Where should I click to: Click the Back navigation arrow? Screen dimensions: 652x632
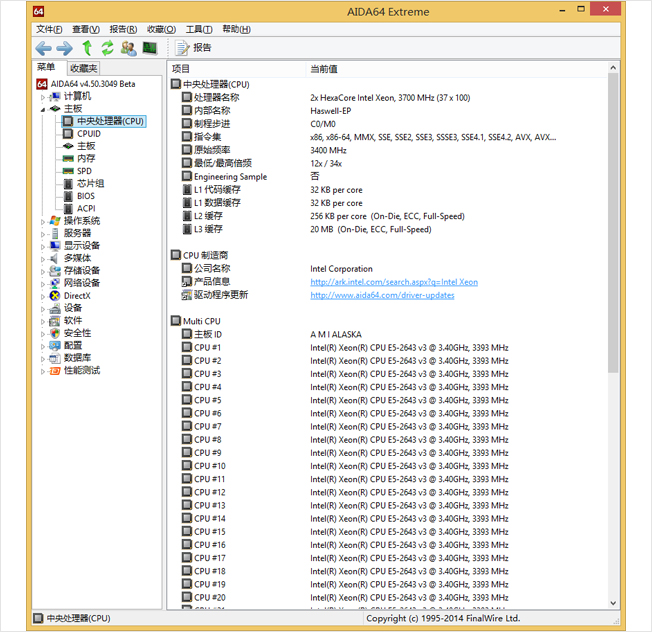coord(43,48)
